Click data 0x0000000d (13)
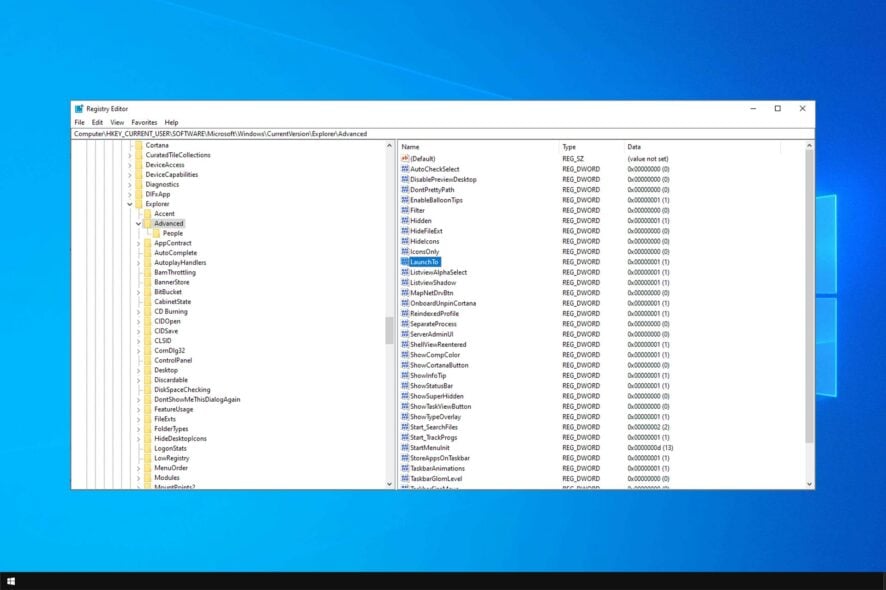886x590 pixels. click(x=650, y=448)
